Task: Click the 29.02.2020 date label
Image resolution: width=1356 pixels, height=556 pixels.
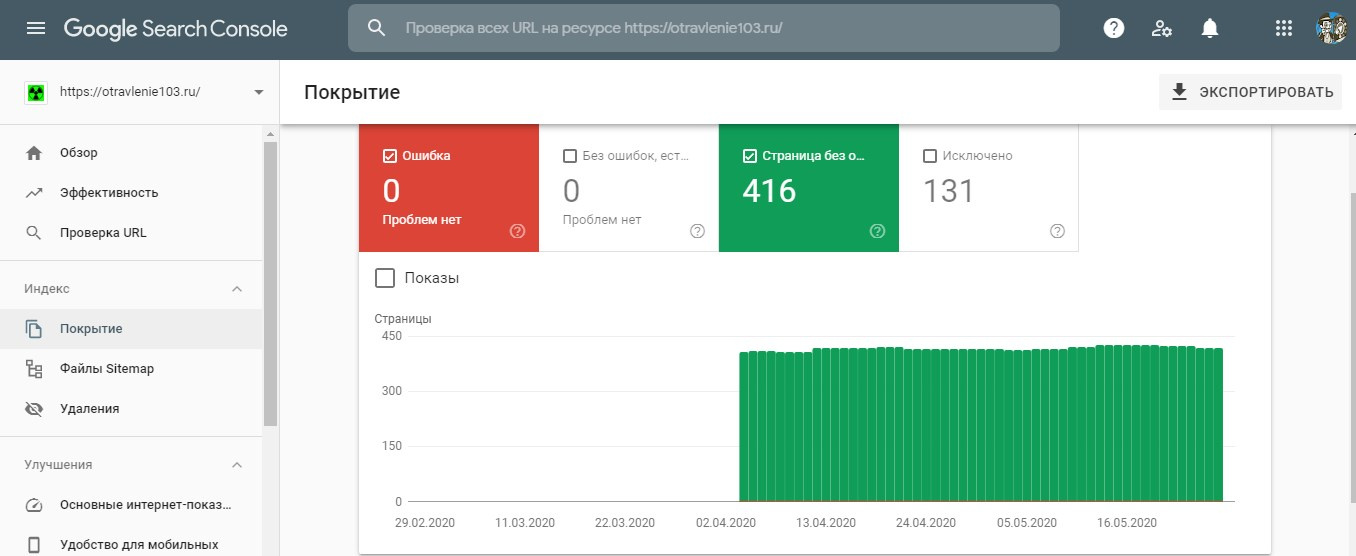Action: click(x=425, y=523)
